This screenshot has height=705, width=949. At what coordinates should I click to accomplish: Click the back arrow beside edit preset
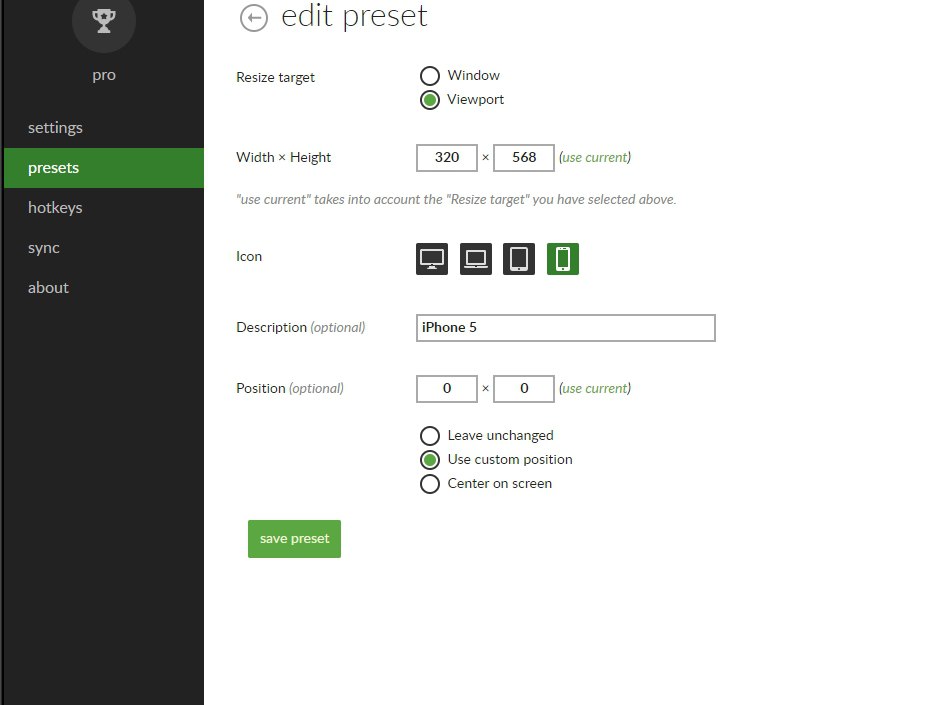point(254,18)
